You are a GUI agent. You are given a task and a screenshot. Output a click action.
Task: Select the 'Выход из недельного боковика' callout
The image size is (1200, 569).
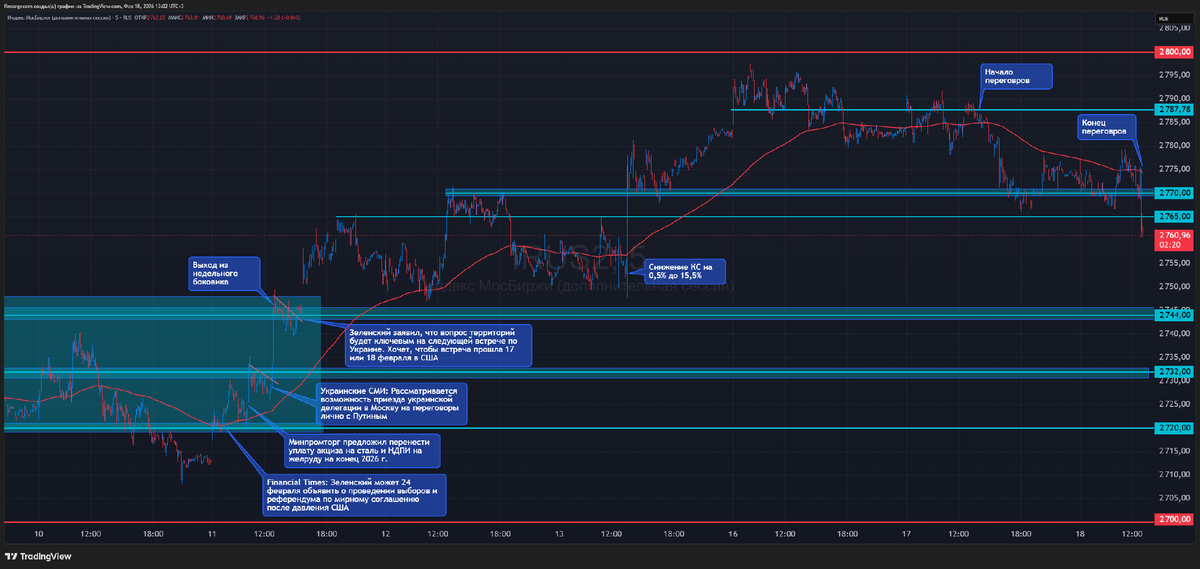click(222, 275)
